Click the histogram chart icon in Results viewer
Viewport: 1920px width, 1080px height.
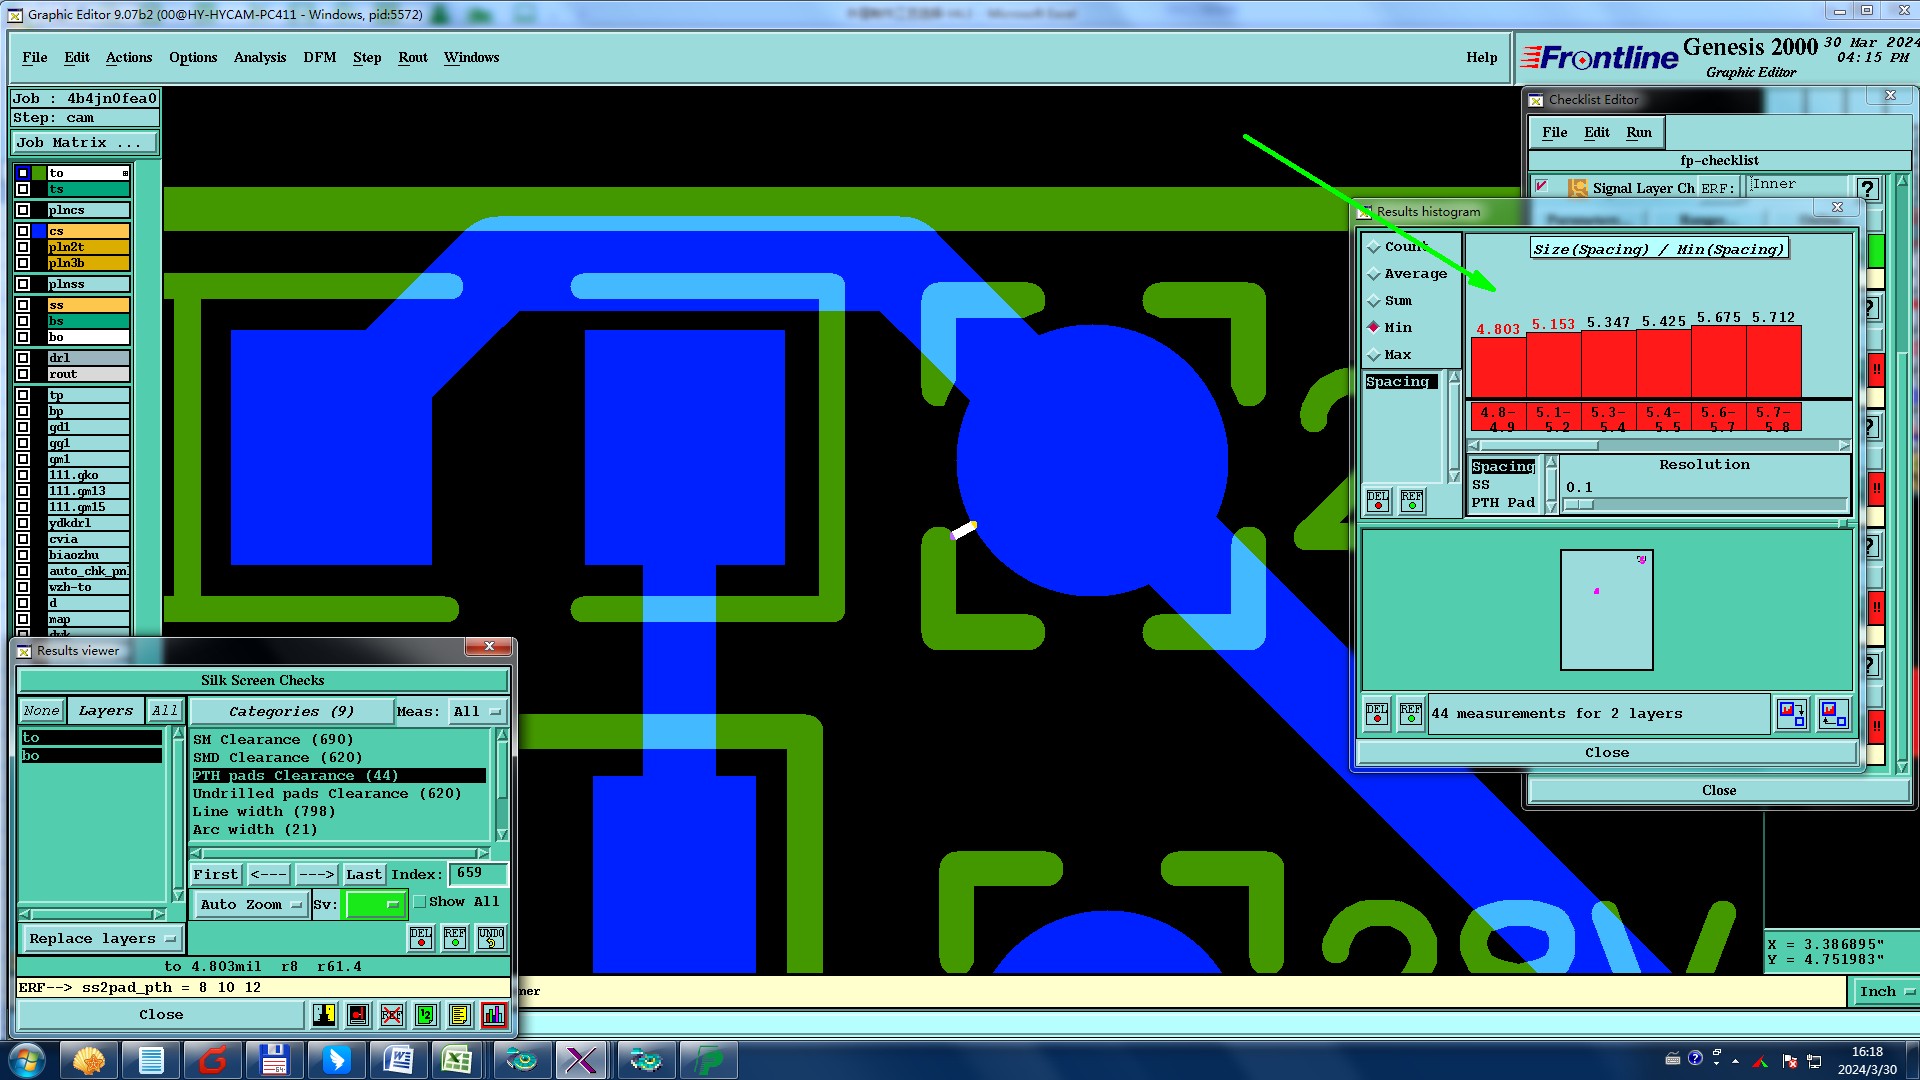click(494, 1015)
